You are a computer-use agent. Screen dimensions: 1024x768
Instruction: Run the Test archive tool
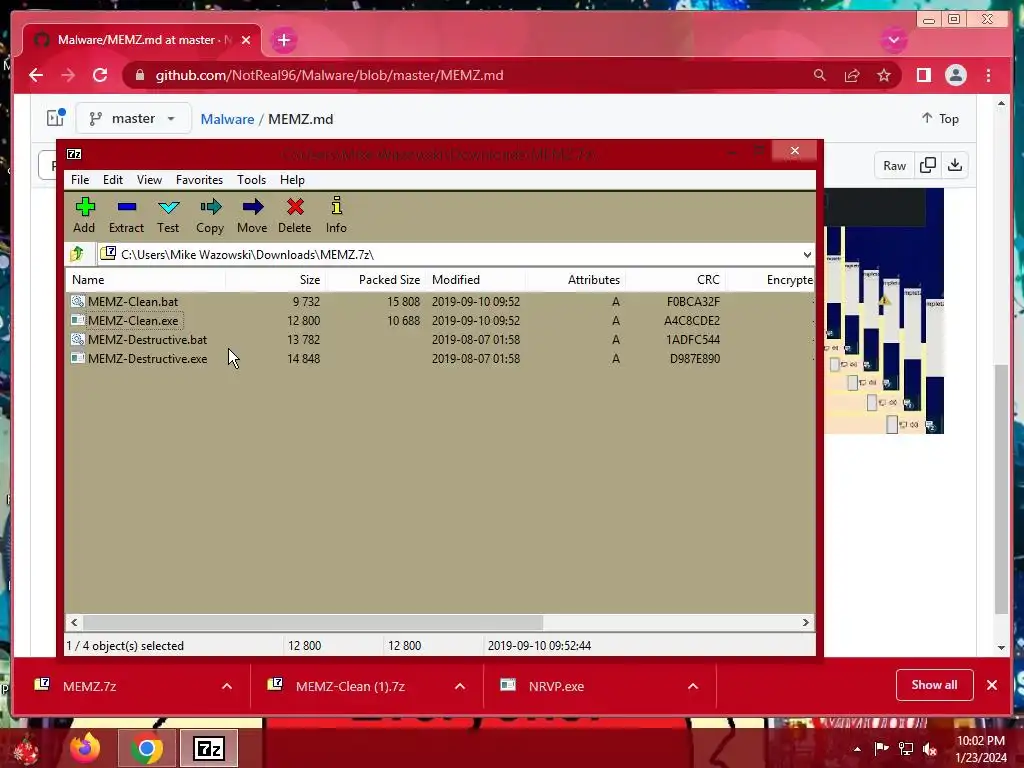[168, 216]
